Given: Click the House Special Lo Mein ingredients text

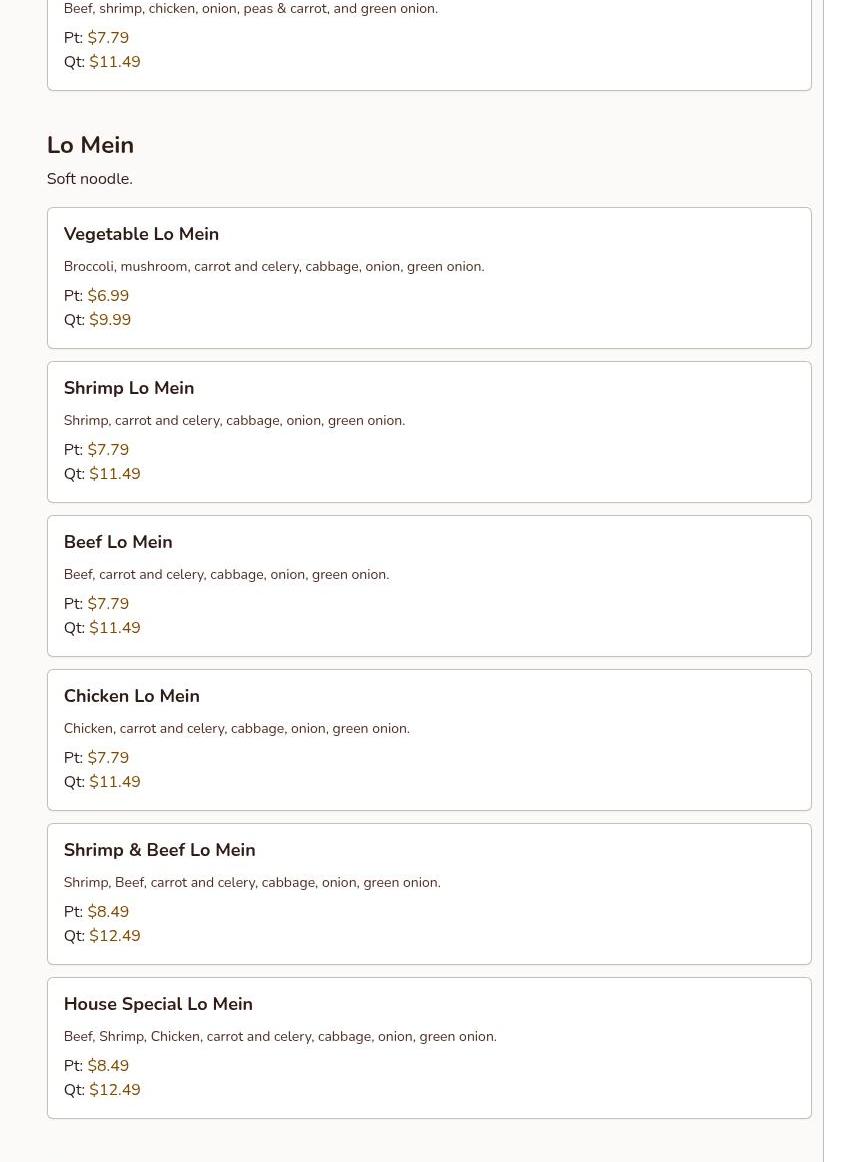Looking at the screenshot, I should [x=280, y=1037].
